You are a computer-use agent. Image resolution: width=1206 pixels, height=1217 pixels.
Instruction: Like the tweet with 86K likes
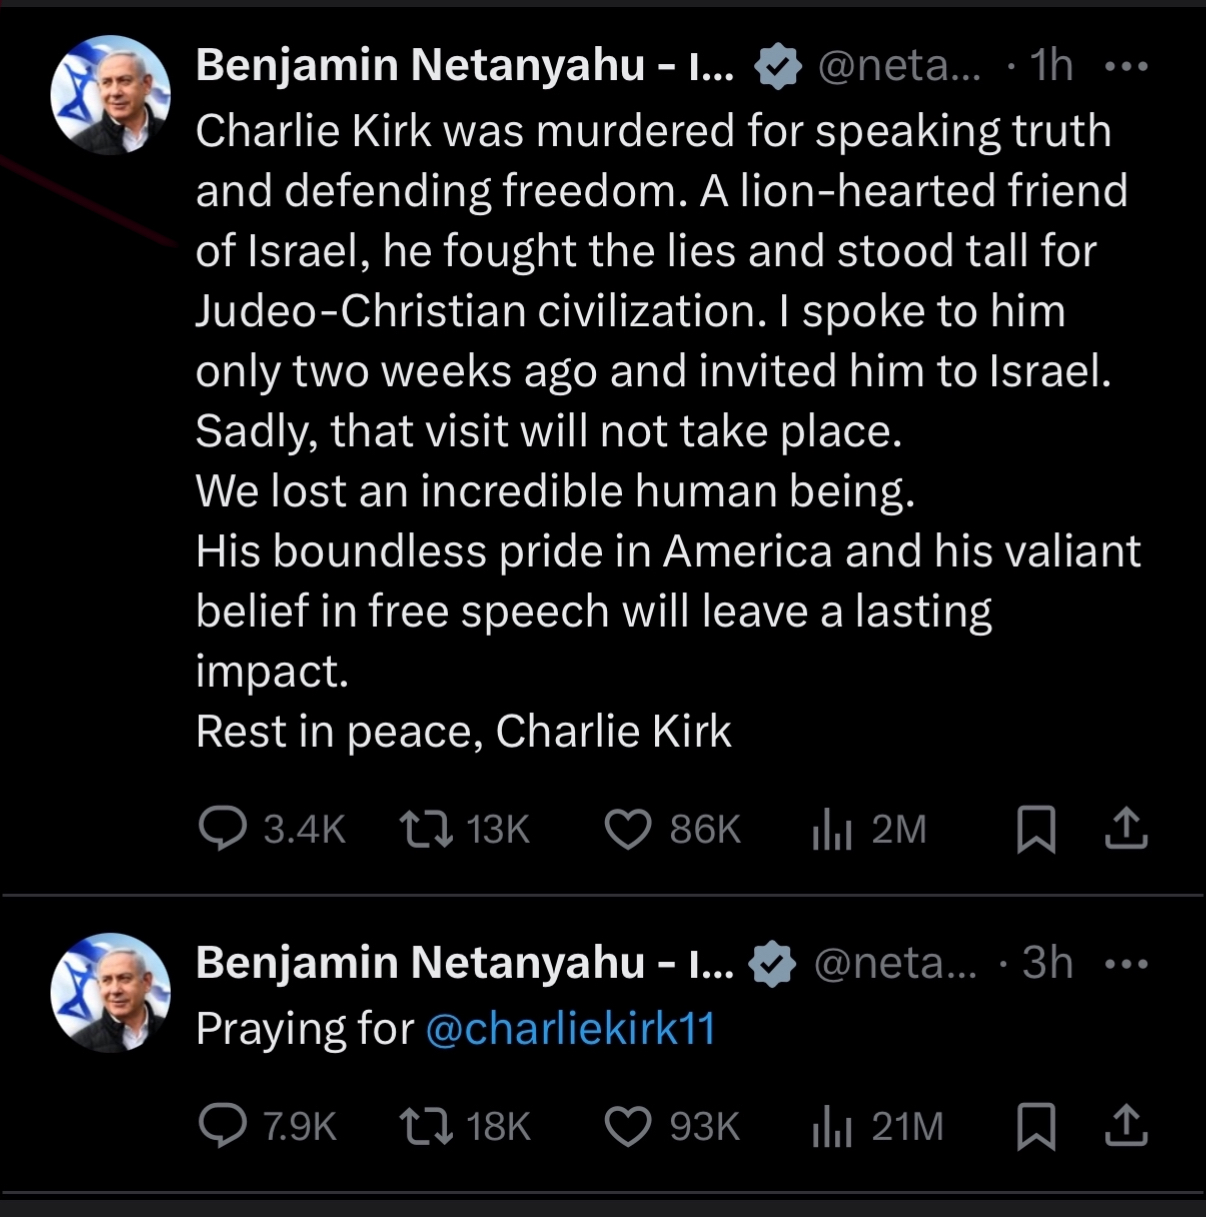click(x=628, y=829)
